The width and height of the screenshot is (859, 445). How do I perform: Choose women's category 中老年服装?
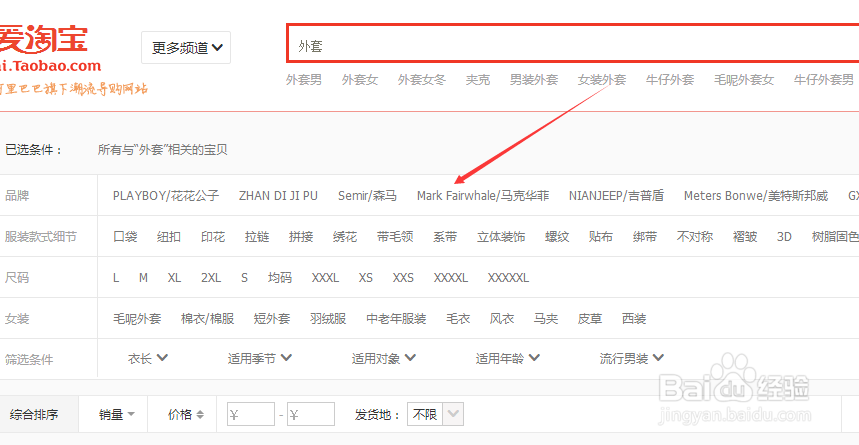pyautogui.click(x=396, y=318)
